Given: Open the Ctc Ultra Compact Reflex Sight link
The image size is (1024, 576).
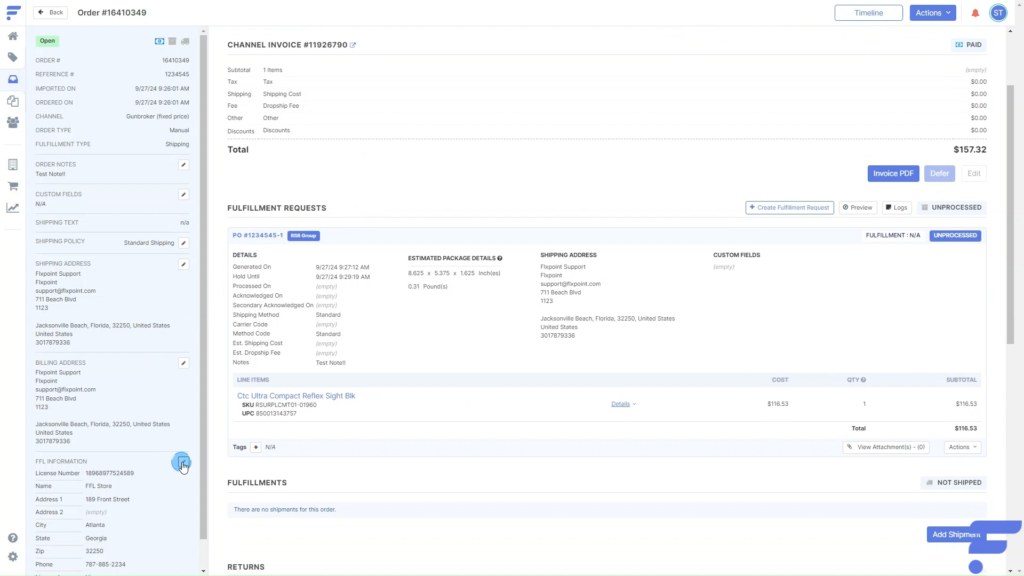Looking at the screenshot, I should pyautogui.click(x=296, y=396).
